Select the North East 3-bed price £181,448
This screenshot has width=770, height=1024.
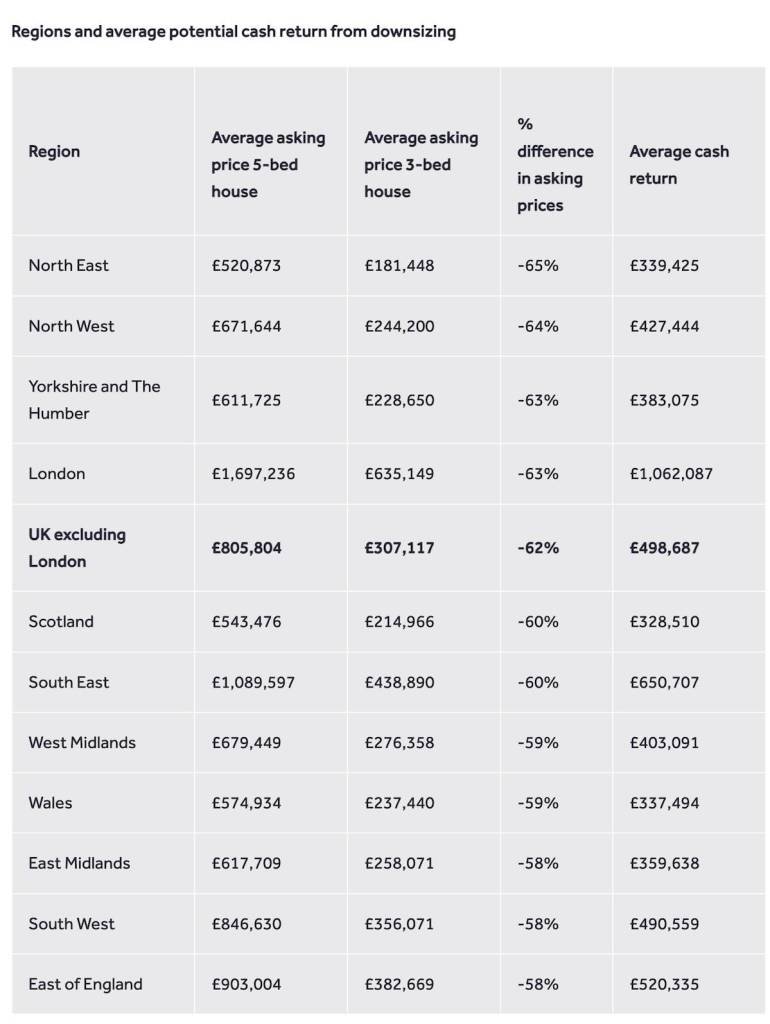[399, 265]
